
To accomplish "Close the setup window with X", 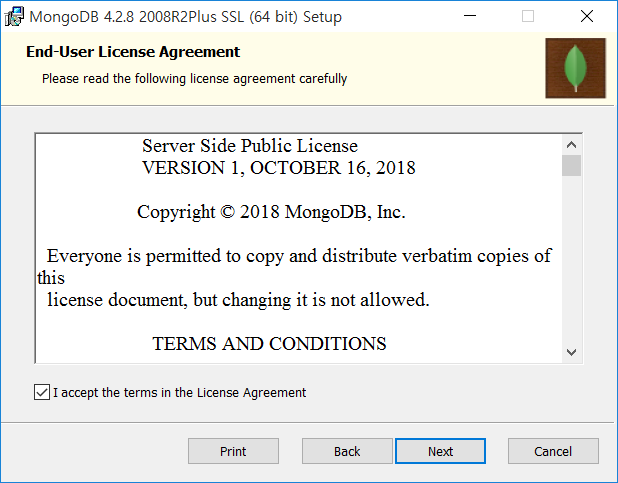I will (x=587, y=16).
